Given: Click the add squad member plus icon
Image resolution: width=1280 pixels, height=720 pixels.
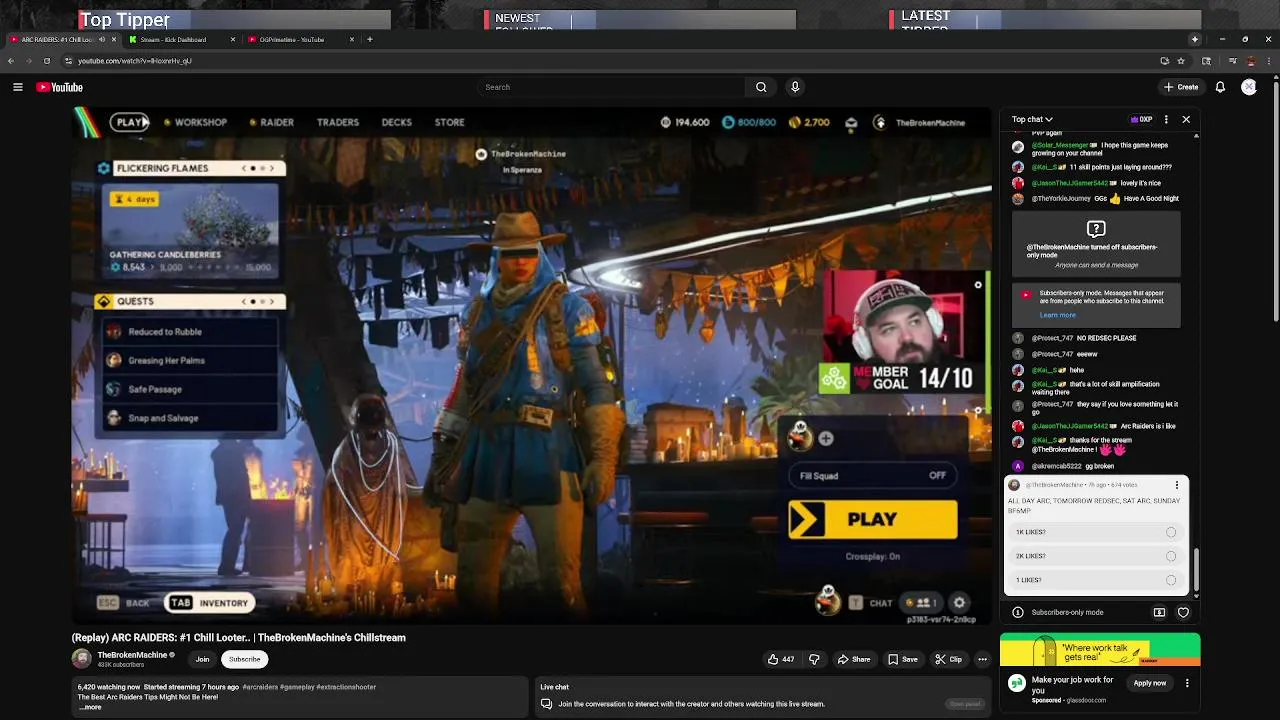Looking at the screenshot, I should coord(826,438).
